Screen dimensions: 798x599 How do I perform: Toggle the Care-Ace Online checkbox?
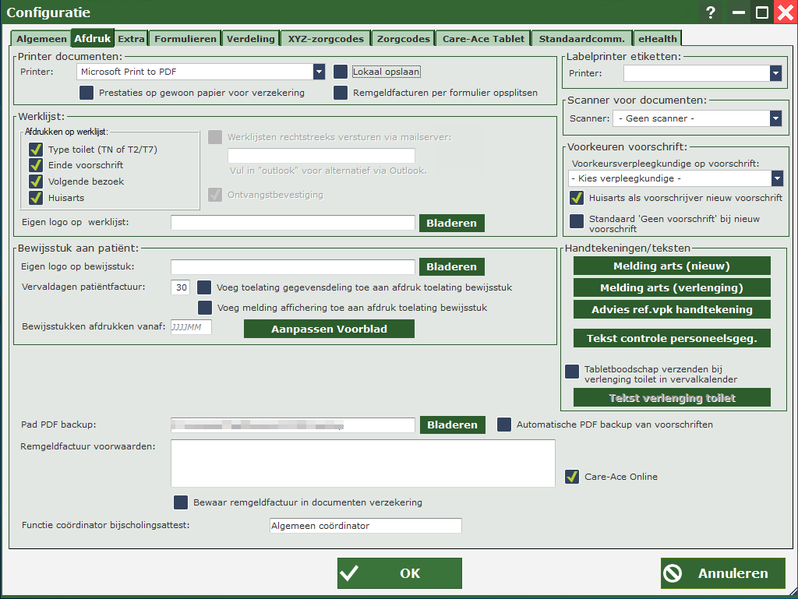(572, 477)
